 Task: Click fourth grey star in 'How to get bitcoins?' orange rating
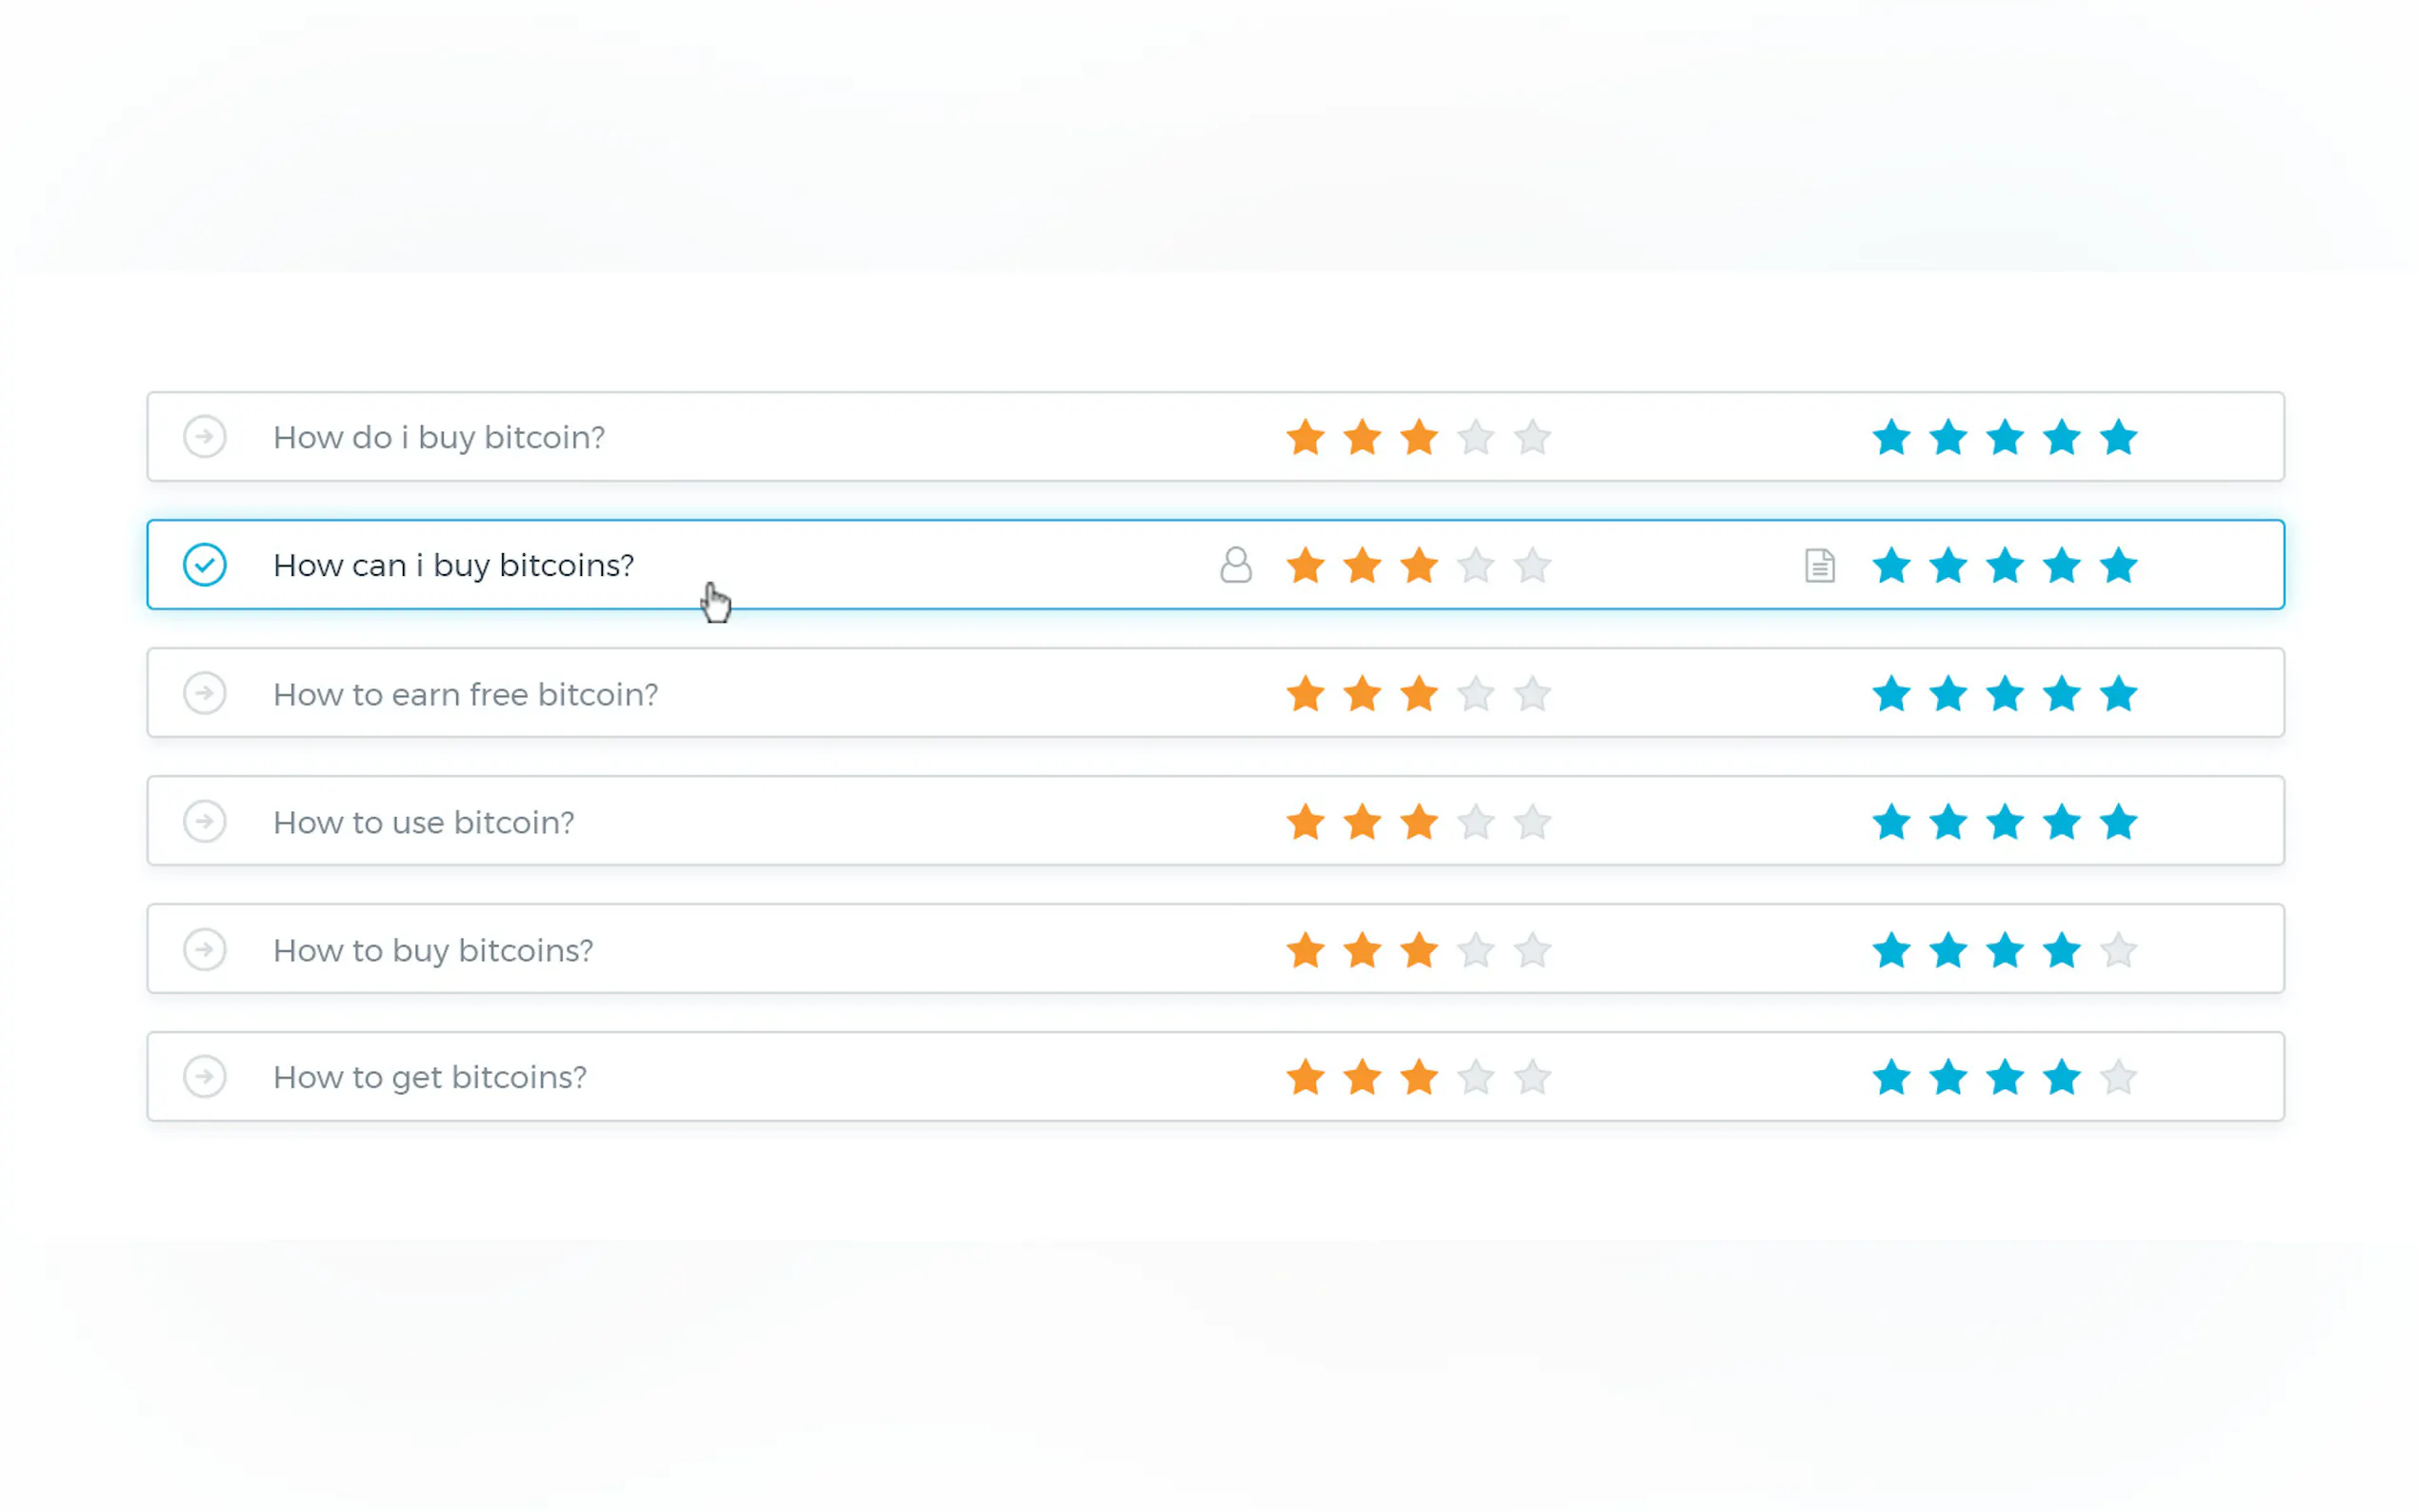(1475, 1078)
